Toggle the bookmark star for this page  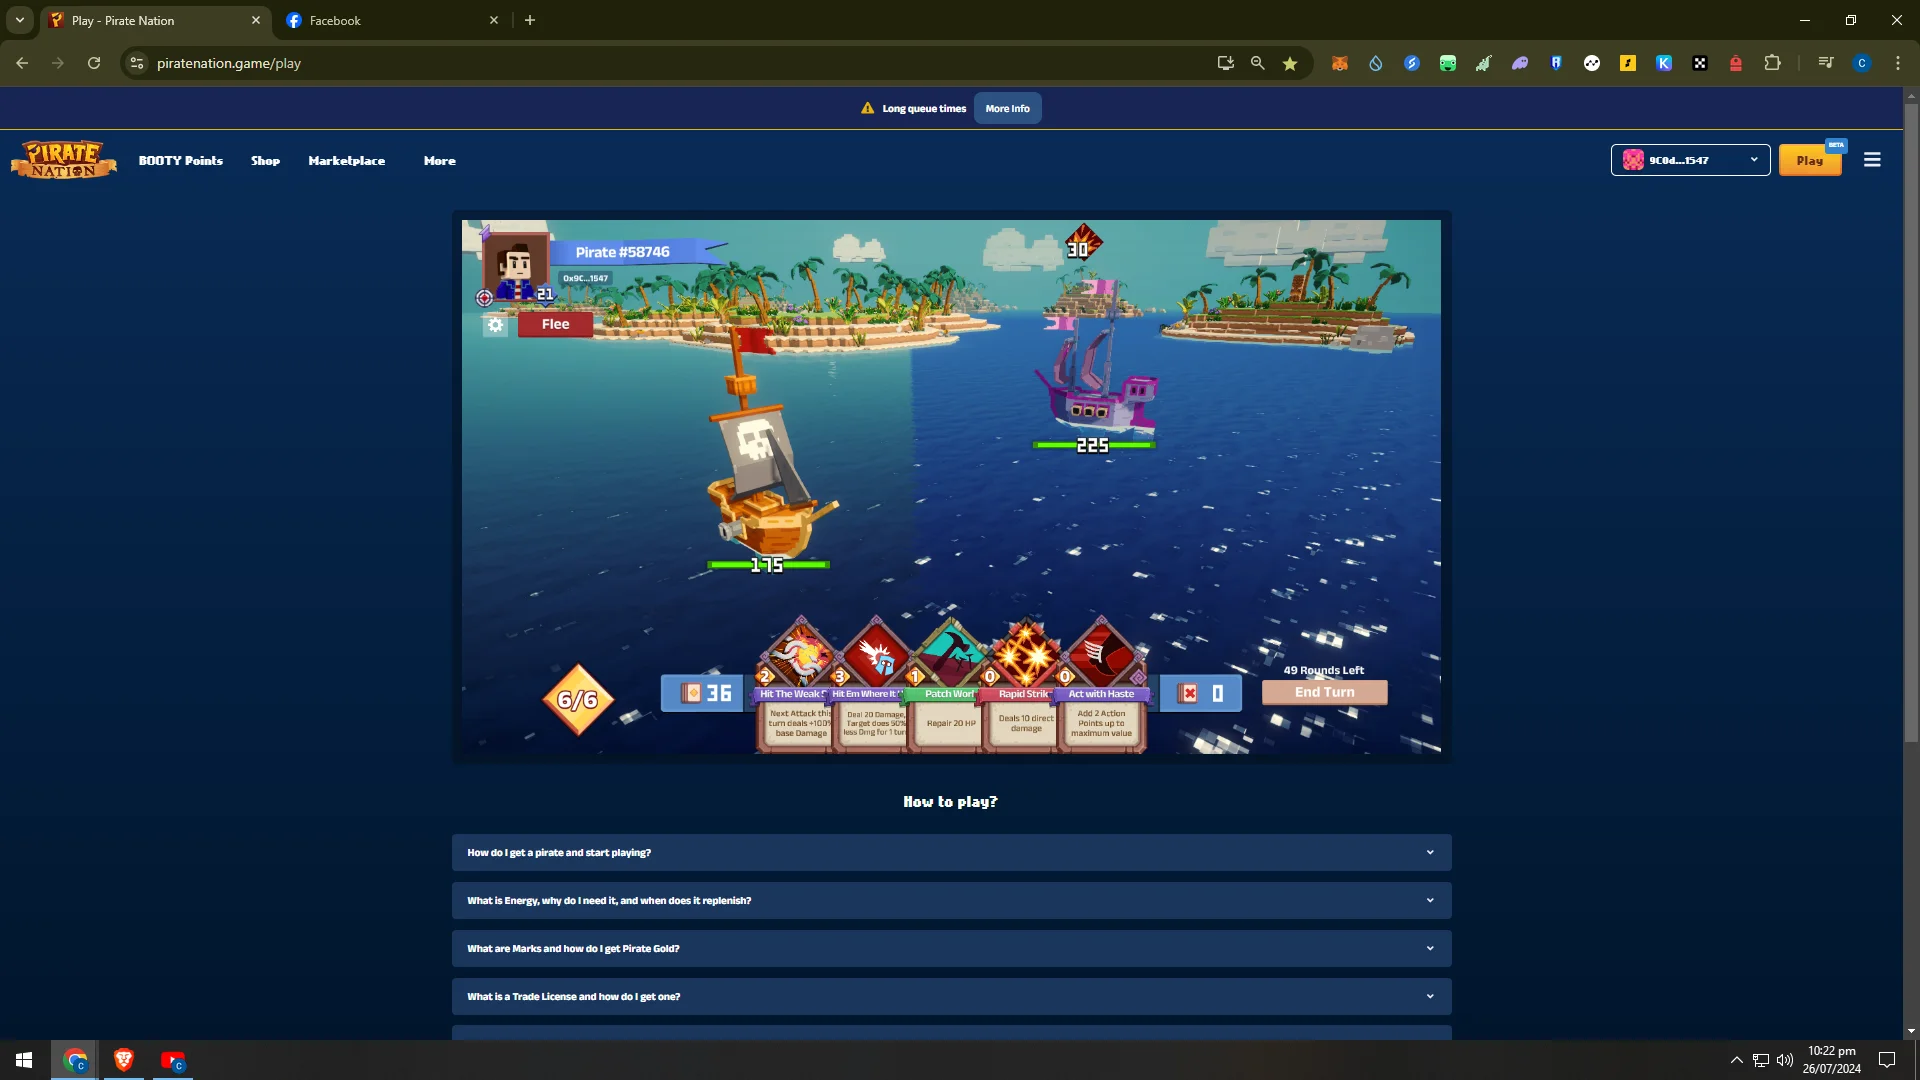[1290, 63]
